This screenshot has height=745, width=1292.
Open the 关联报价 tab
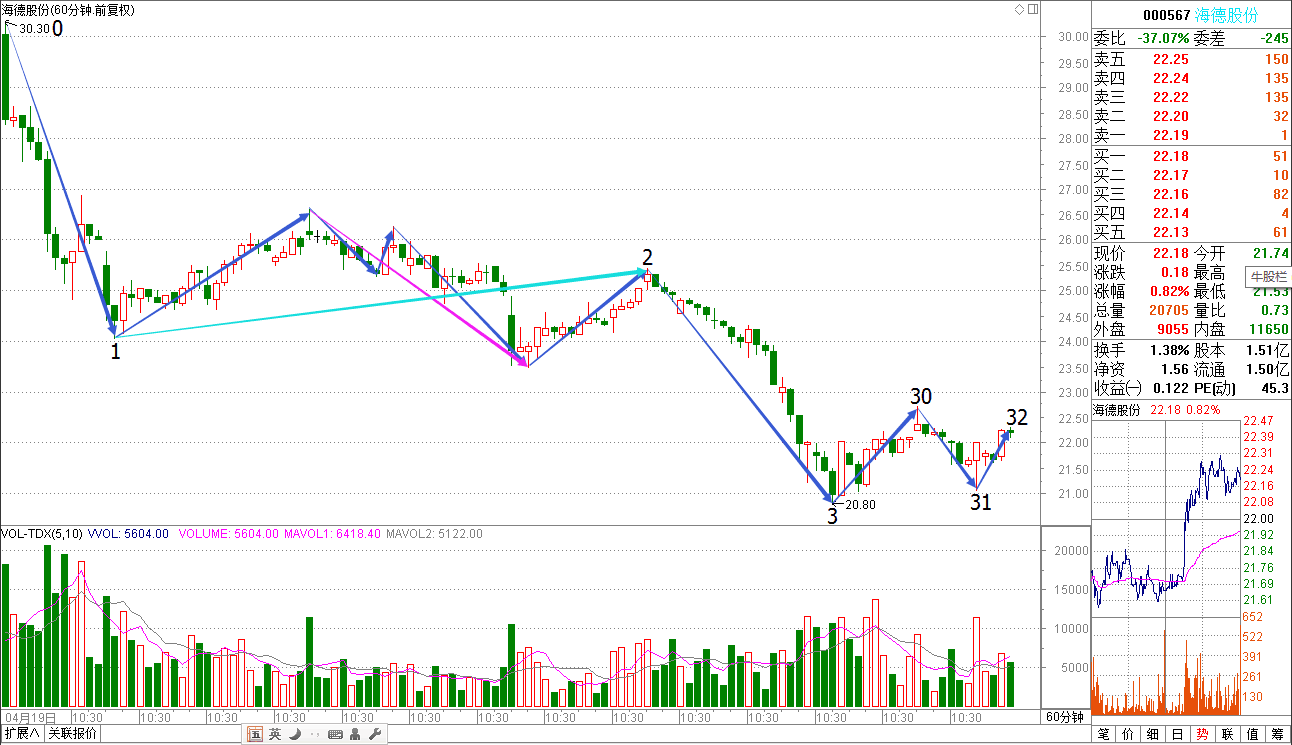[73, 733]
